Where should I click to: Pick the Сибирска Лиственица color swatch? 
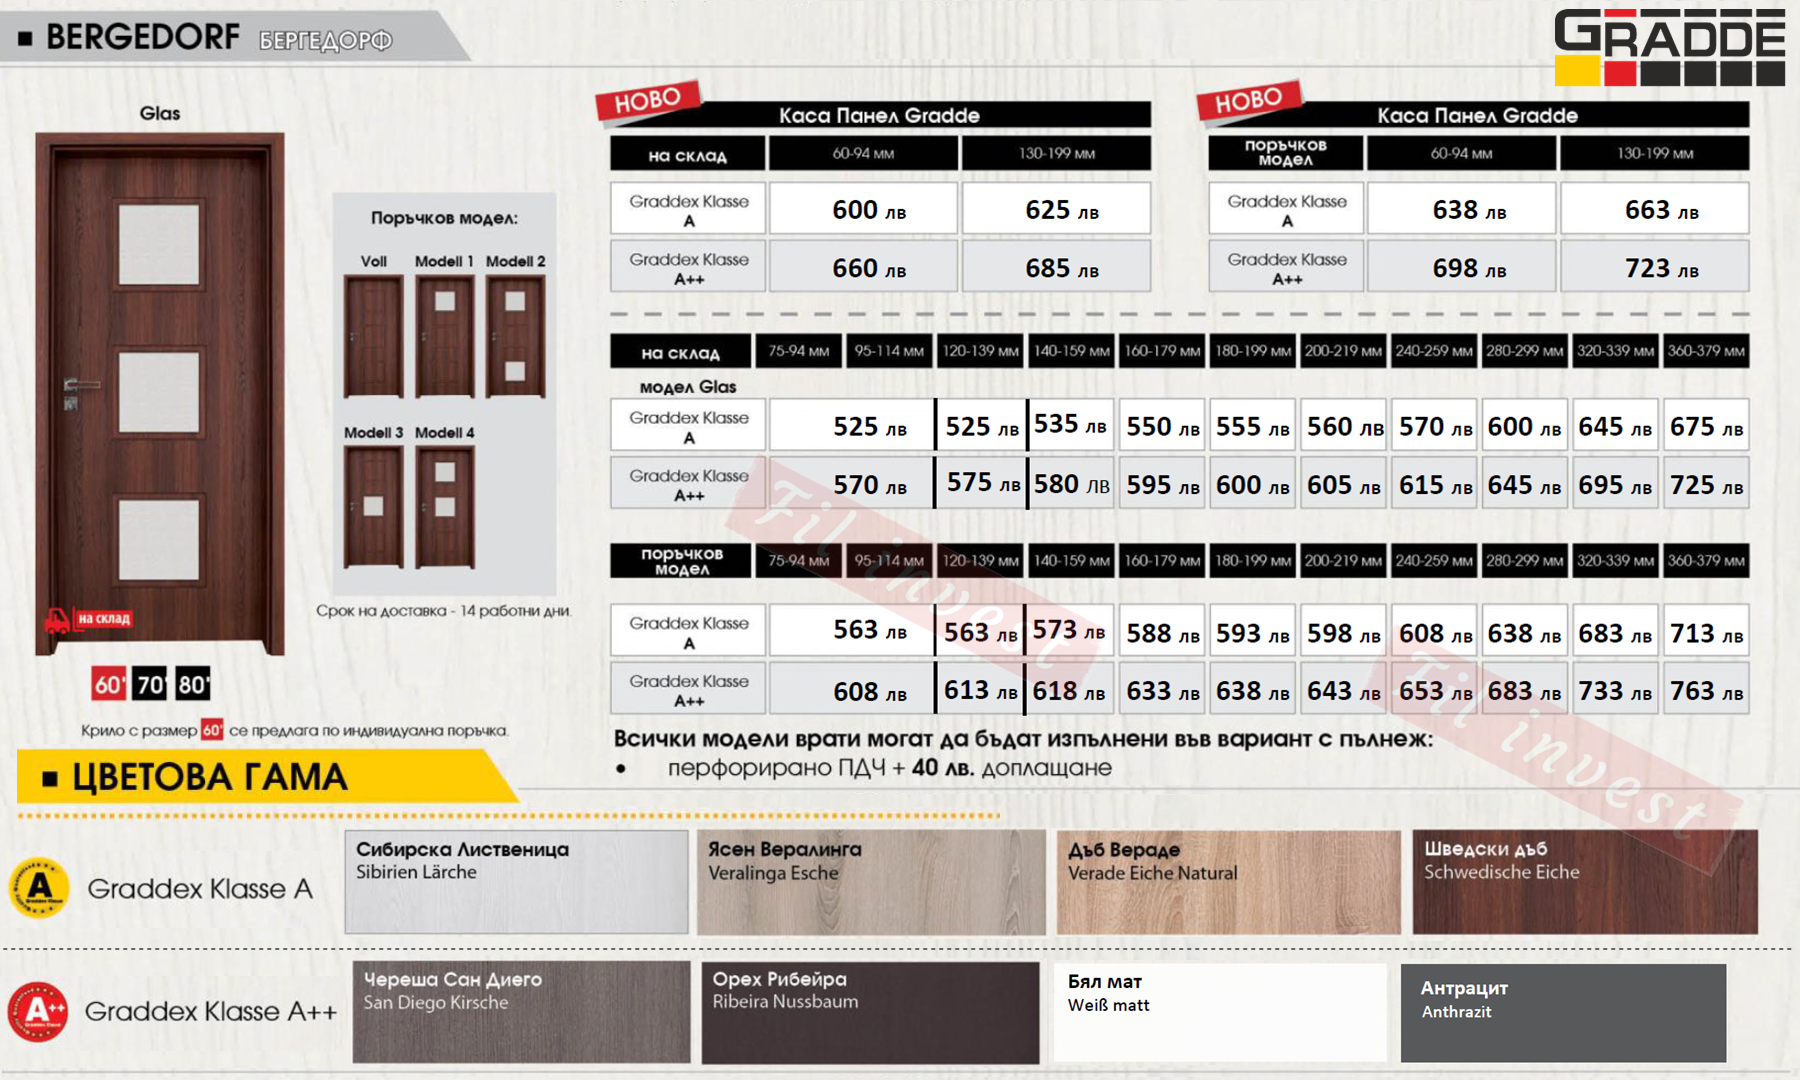click(517, 882)
